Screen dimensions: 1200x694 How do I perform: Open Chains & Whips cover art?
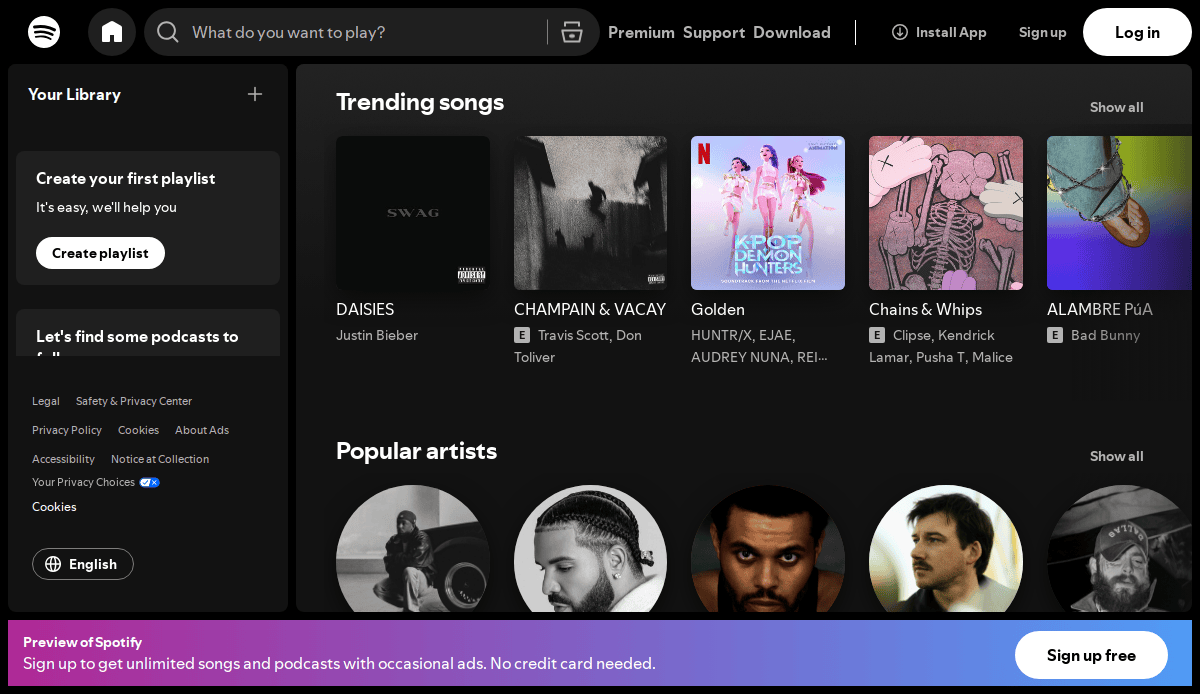tap(946, 213)
